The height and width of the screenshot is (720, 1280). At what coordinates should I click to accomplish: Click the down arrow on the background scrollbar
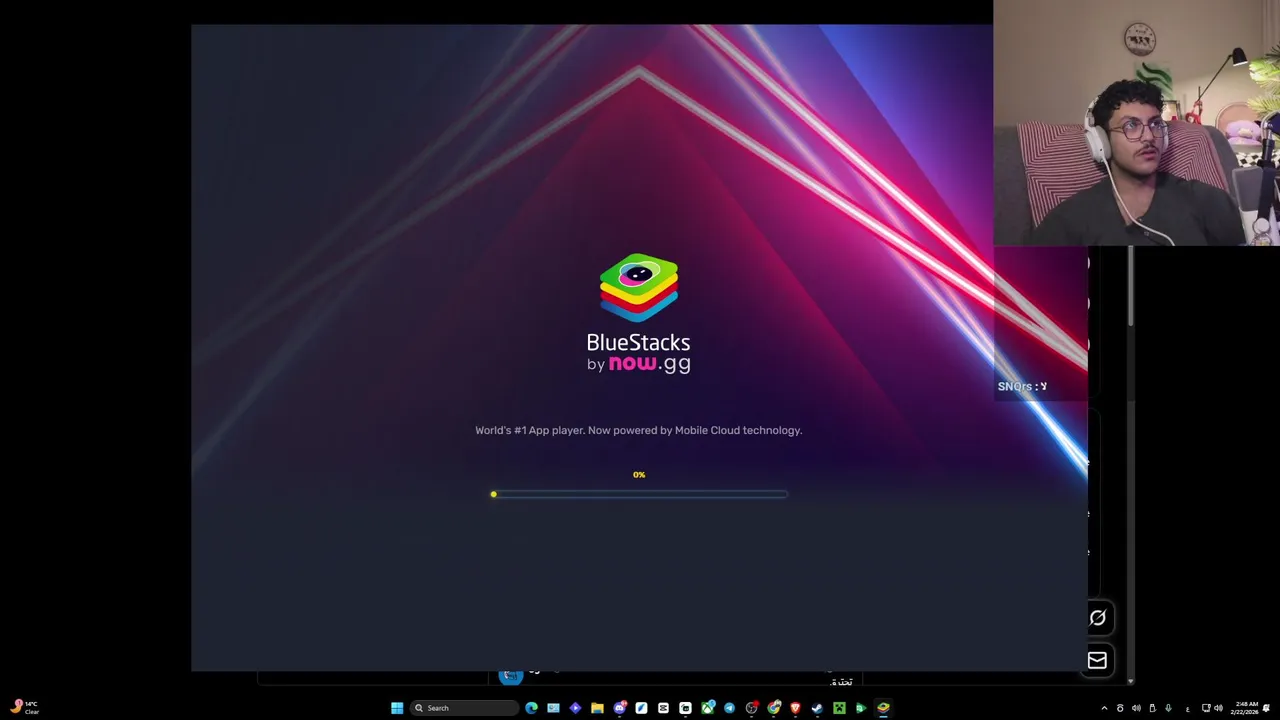pyautogui.click(x=1130, y=681)
